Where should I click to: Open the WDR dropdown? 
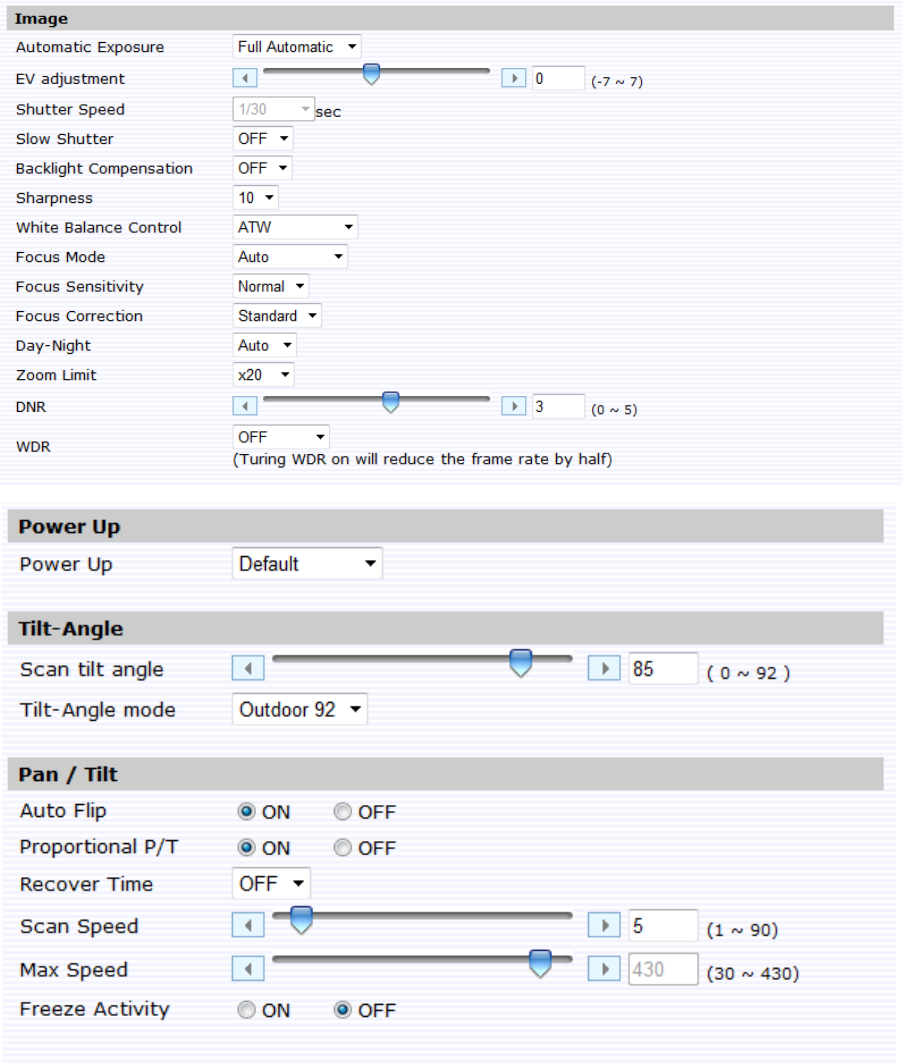pos(281,437)
